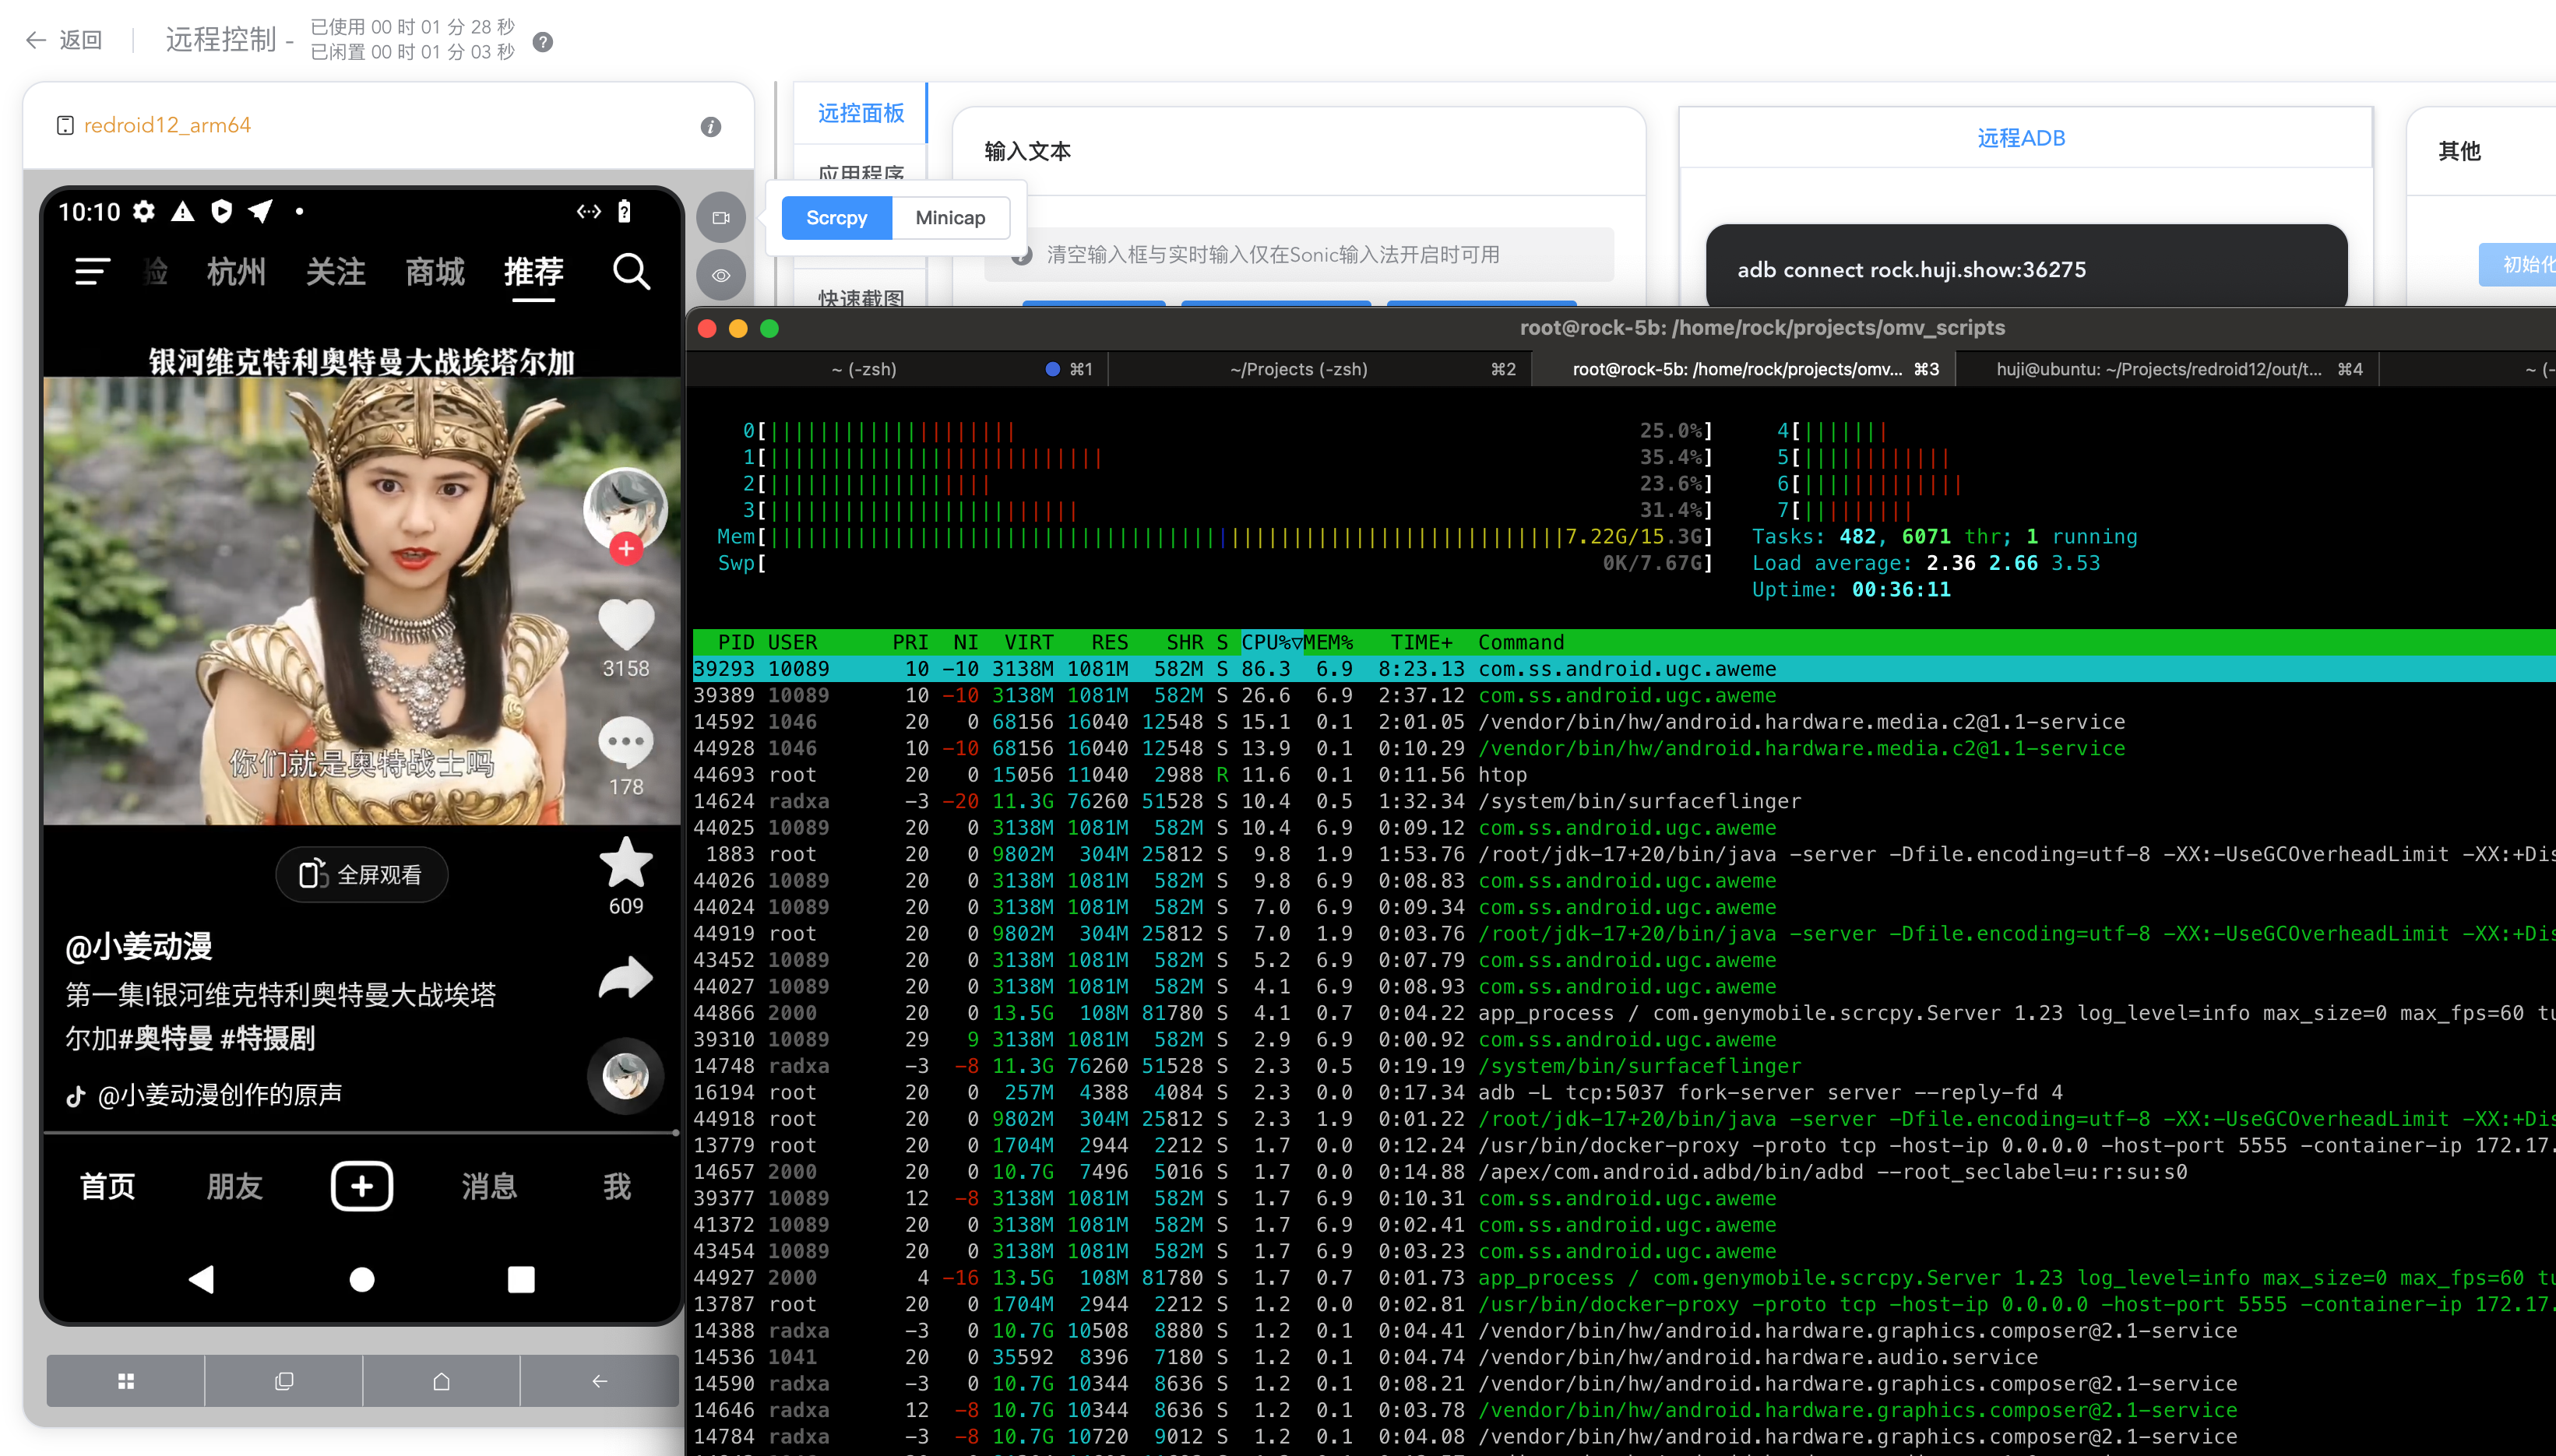Open the comments bubble icon
Image resolution: width=2556 pixels, height=1456 pixels.
[625, 742]
